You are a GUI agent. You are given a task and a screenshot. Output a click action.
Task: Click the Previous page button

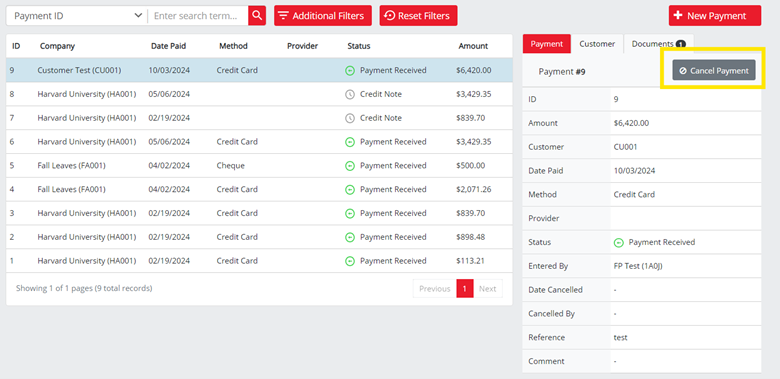pyautogui.click(x=435, y=288)
